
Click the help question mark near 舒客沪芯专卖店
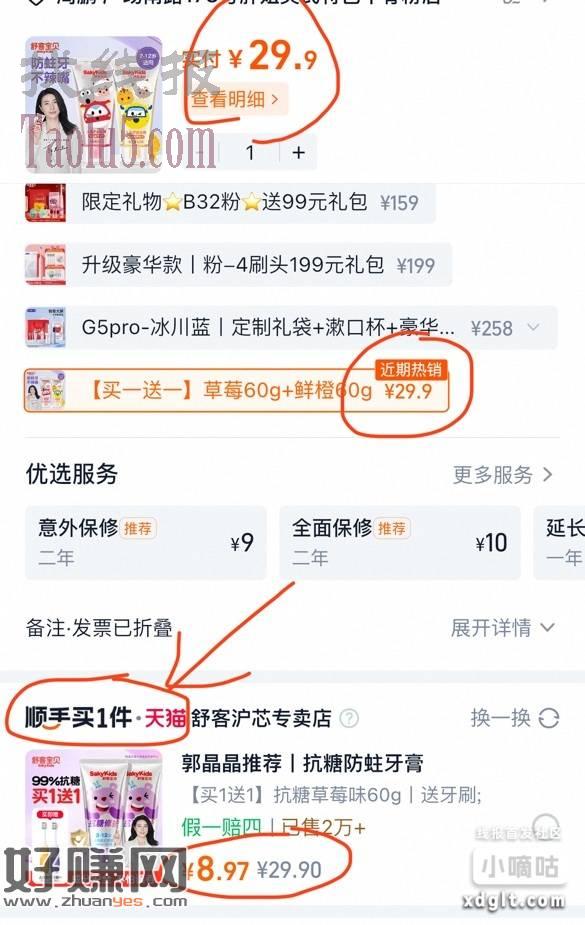[349, 718]
